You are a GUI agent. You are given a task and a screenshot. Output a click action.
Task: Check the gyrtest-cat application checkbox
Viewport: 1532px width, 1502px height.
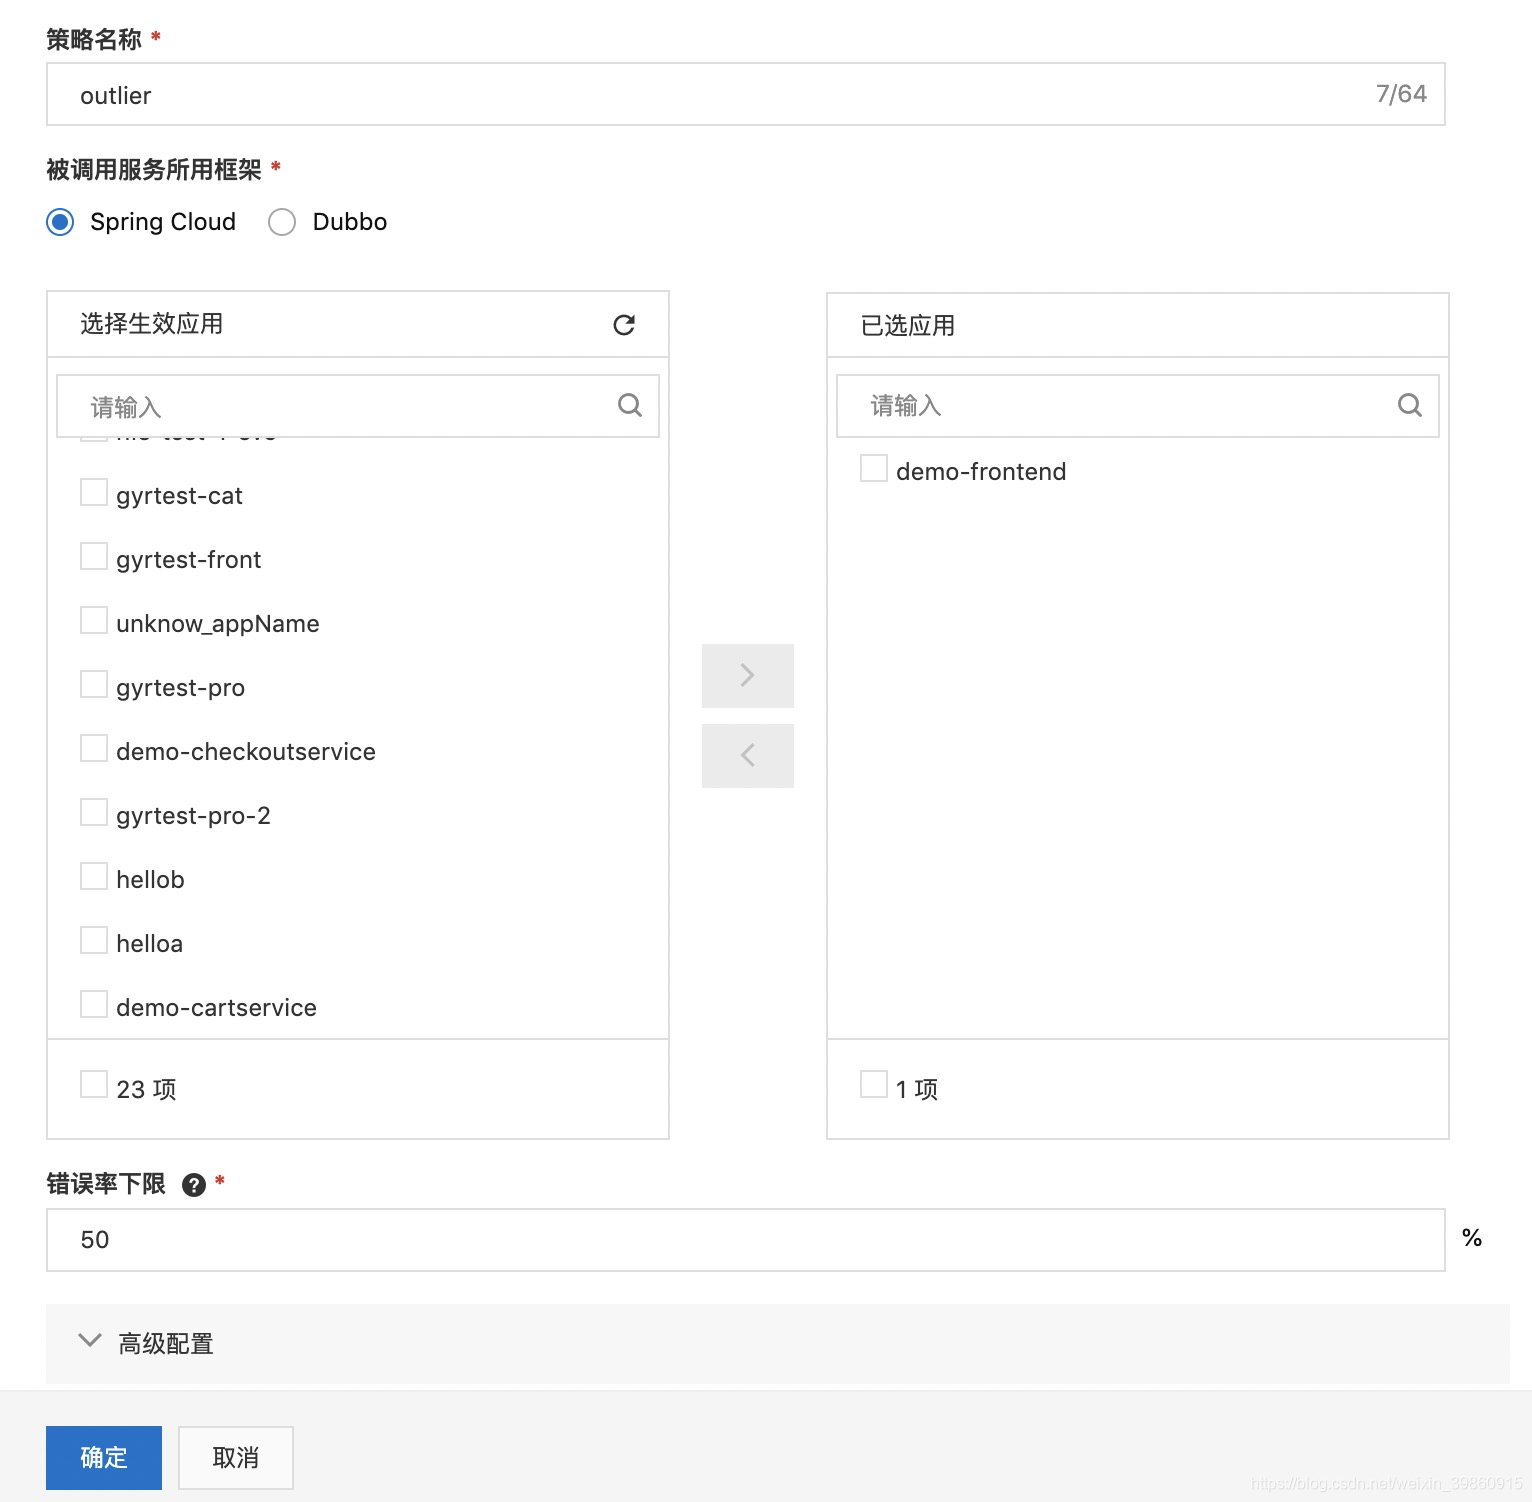(93, 492)
